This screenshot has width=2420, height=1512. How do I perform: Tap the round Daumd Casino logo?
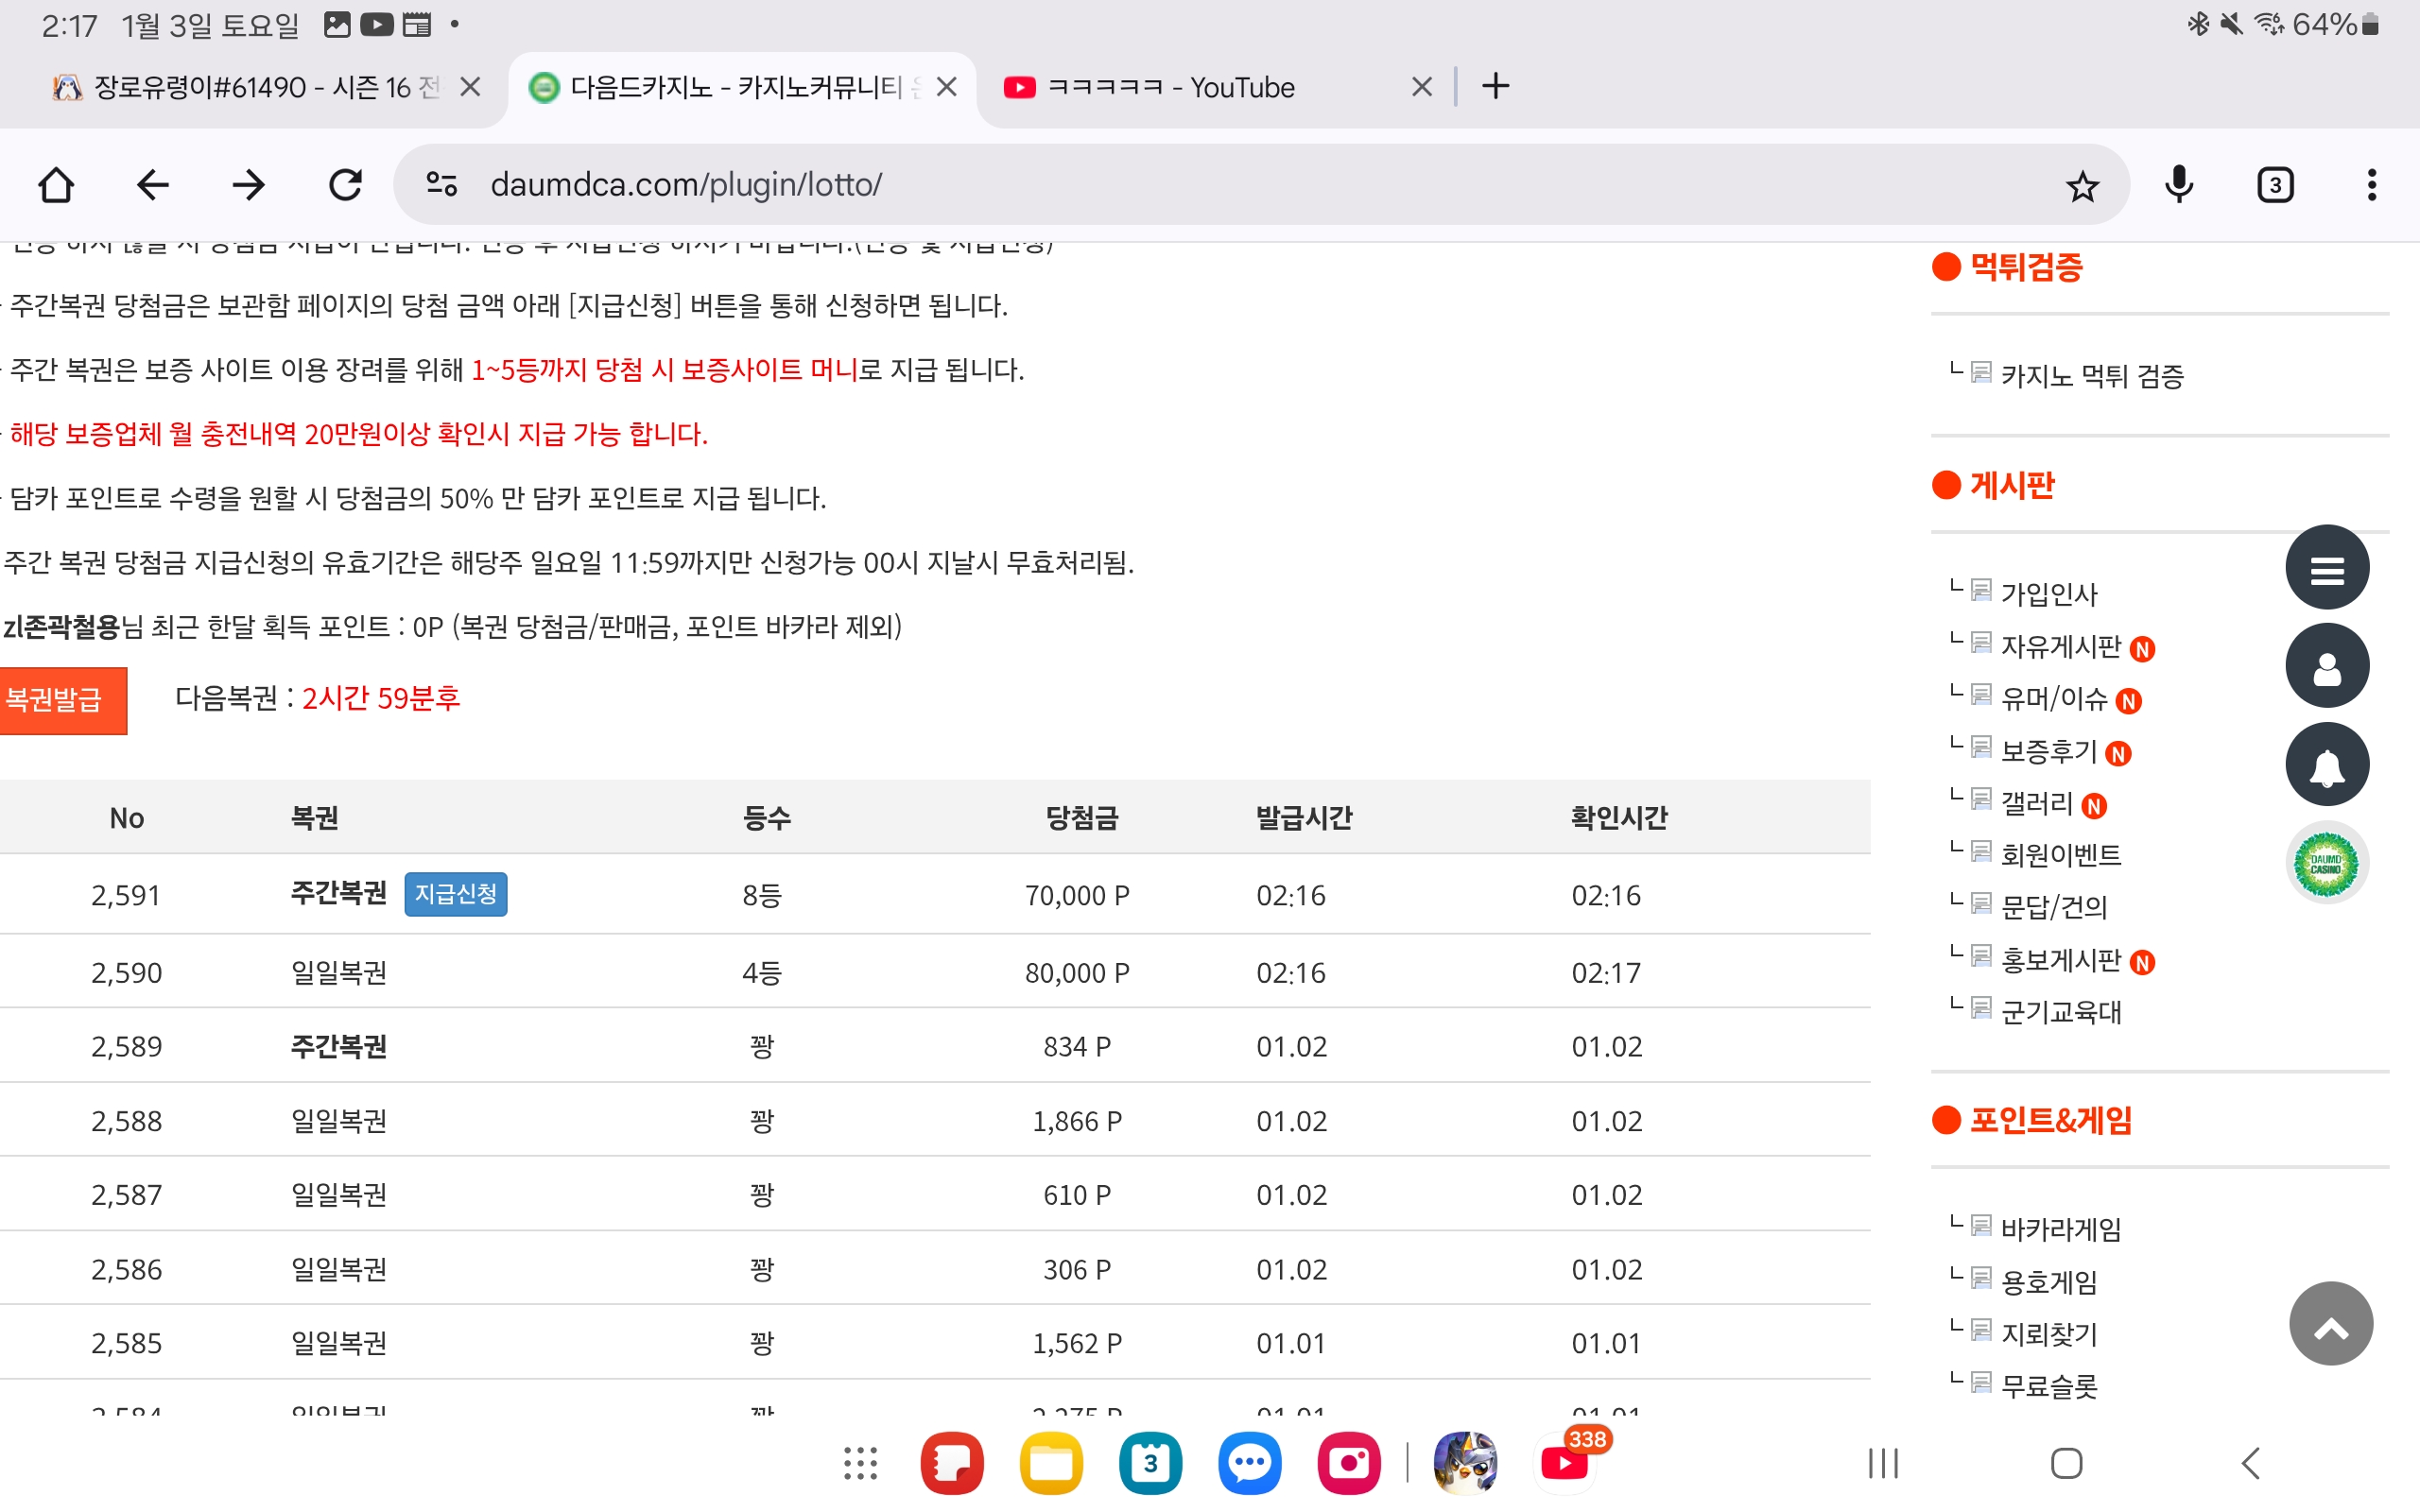tap(2326, 863)
